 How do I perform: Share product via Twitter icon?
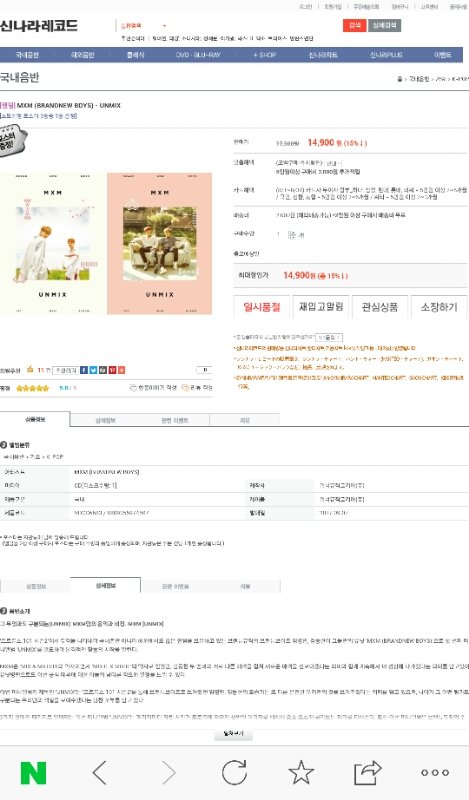[93, 370]
